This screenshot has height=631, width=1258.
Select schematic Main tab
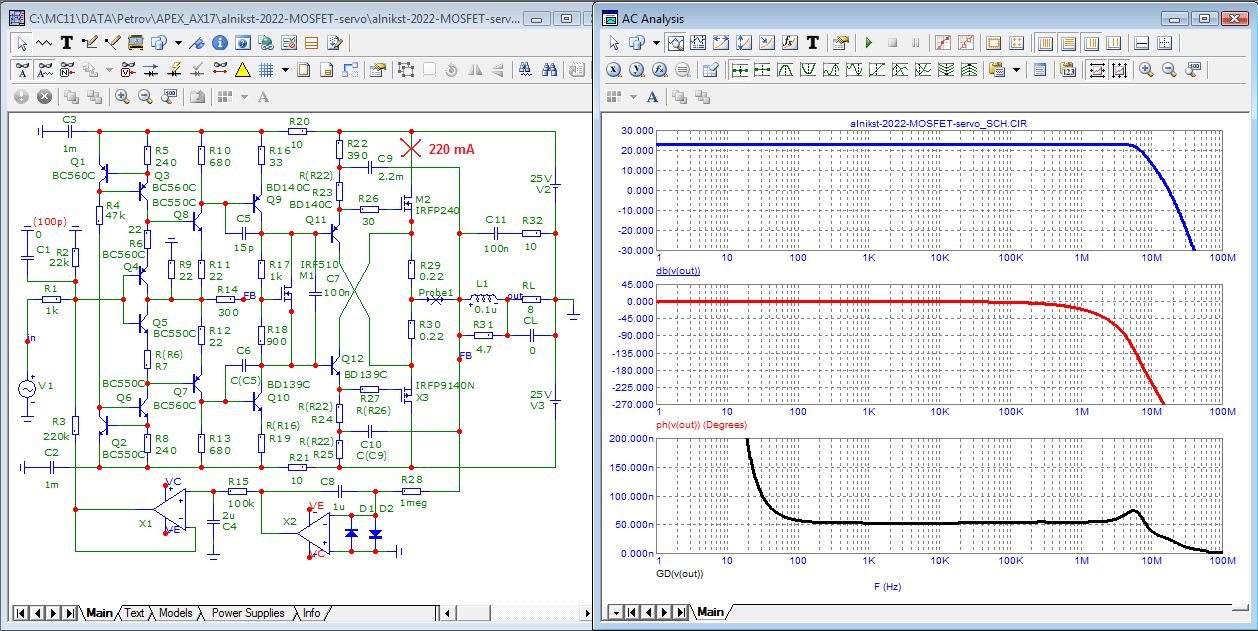click(x=99, y=613)
